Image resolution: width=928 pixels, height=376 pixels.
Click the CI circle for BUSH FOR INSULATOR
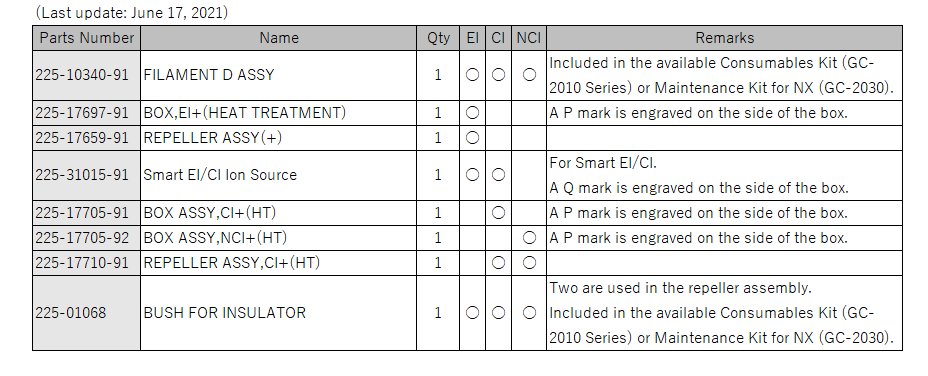498,313
